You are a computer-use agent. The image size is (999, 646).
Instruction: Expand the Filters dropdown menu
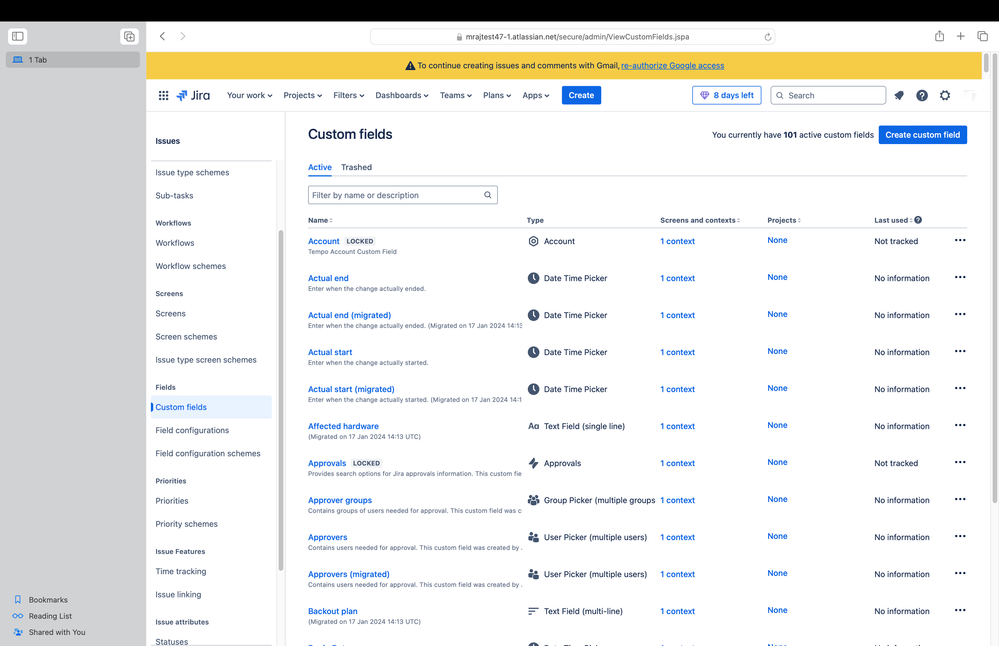(x=349, y=96)
